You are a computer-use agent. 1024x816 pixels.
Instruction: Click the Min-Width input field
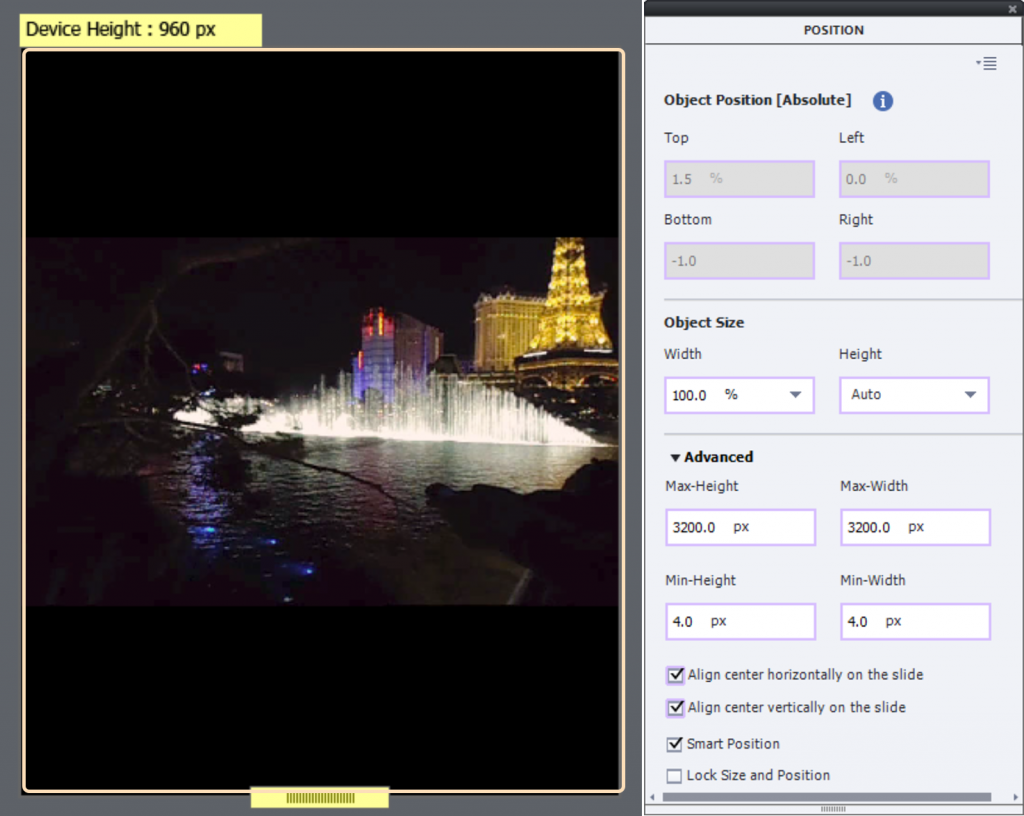pos(914,621)
